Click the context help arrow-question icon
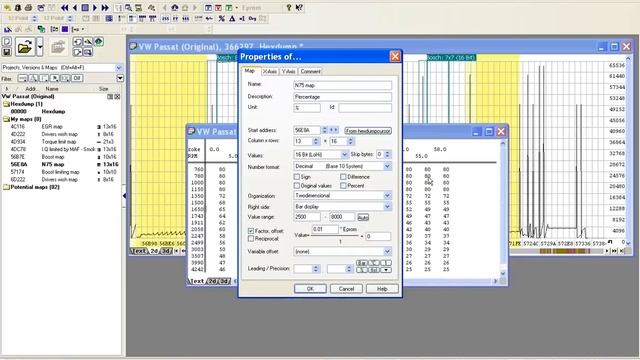The width and height of the screenshot is (640, 360). pos(299,7)
